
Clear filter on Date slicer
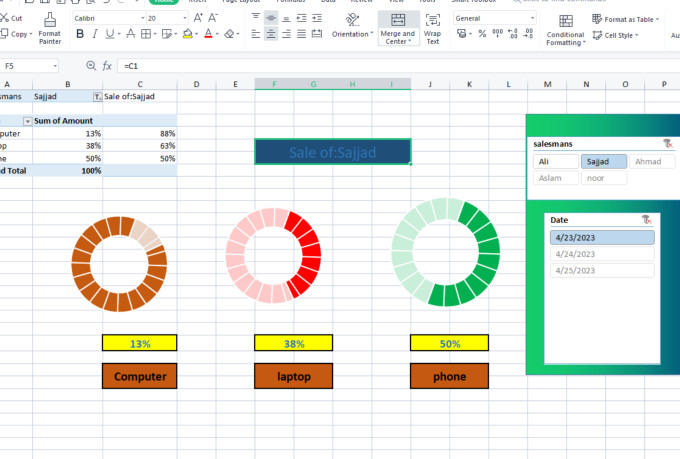[x=647, y=219]
